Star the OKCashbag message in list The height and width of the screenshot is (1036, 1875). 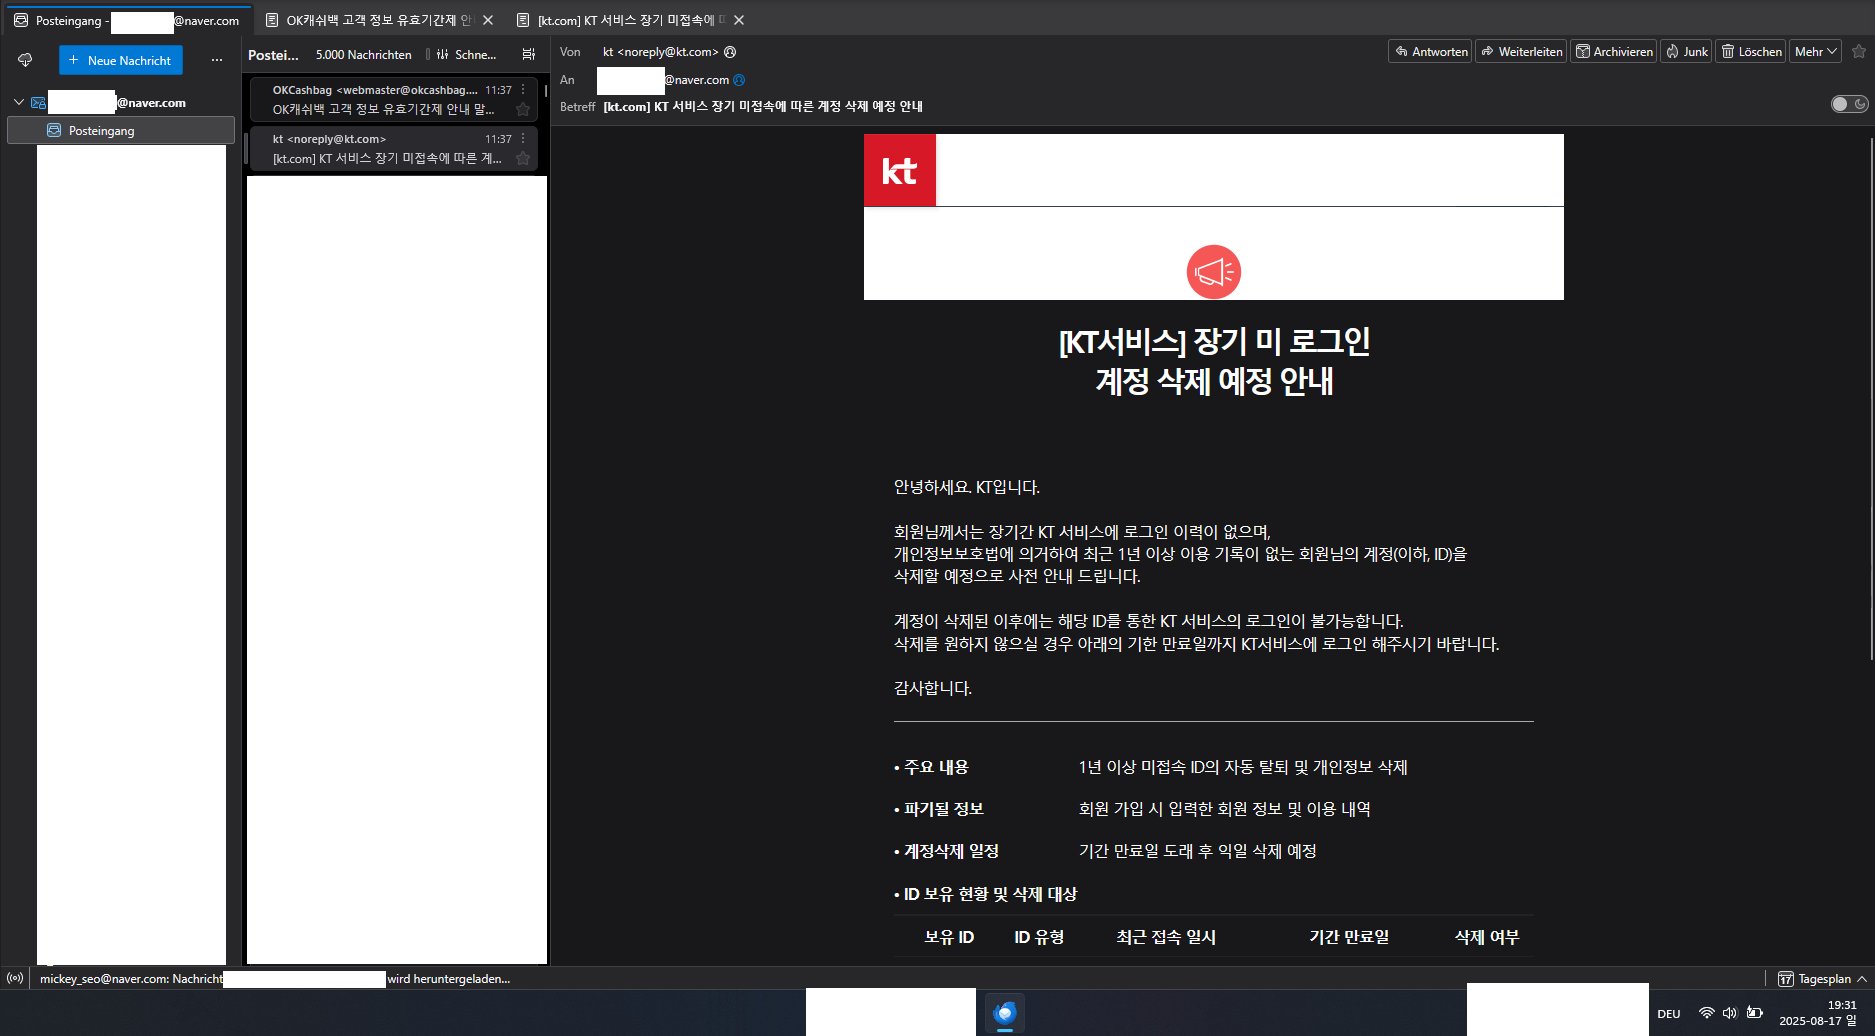click(523, 110)
